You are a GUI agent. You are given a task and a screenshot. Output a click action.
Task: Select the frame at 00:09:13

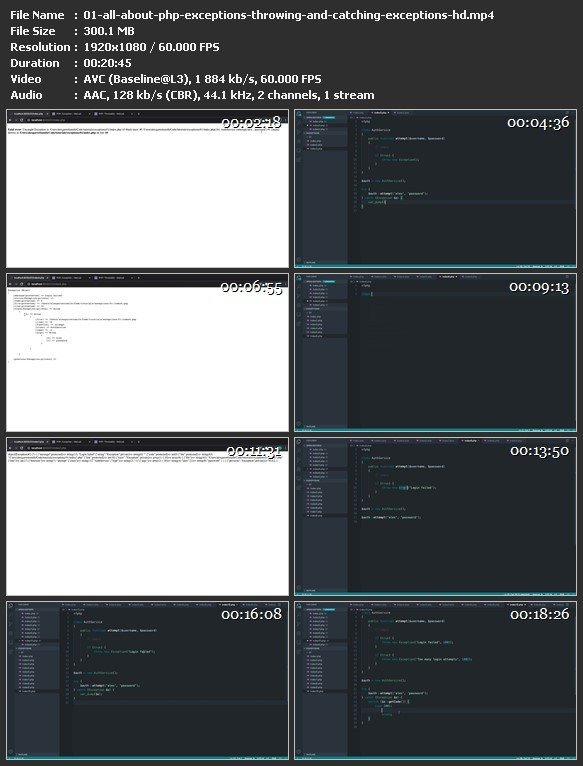click(x=435, y=353)
